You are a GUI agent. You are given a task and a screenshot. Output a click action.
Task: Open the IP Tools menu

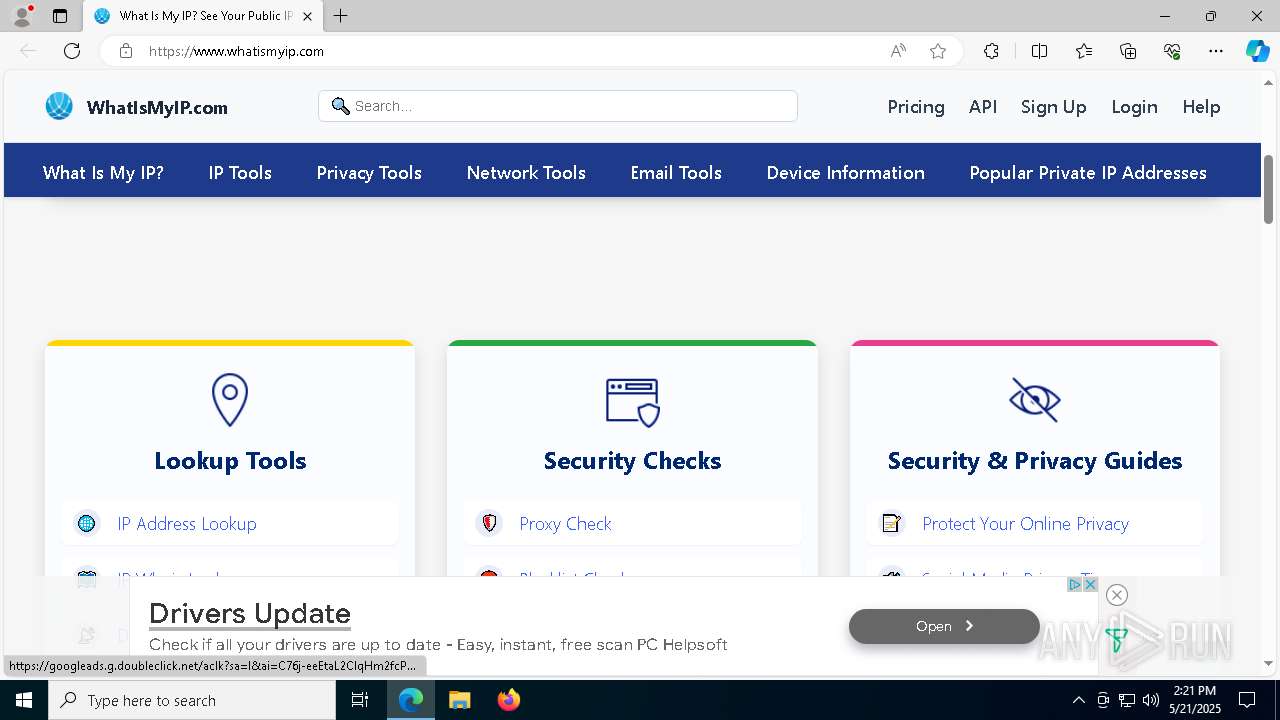[240, 173]
